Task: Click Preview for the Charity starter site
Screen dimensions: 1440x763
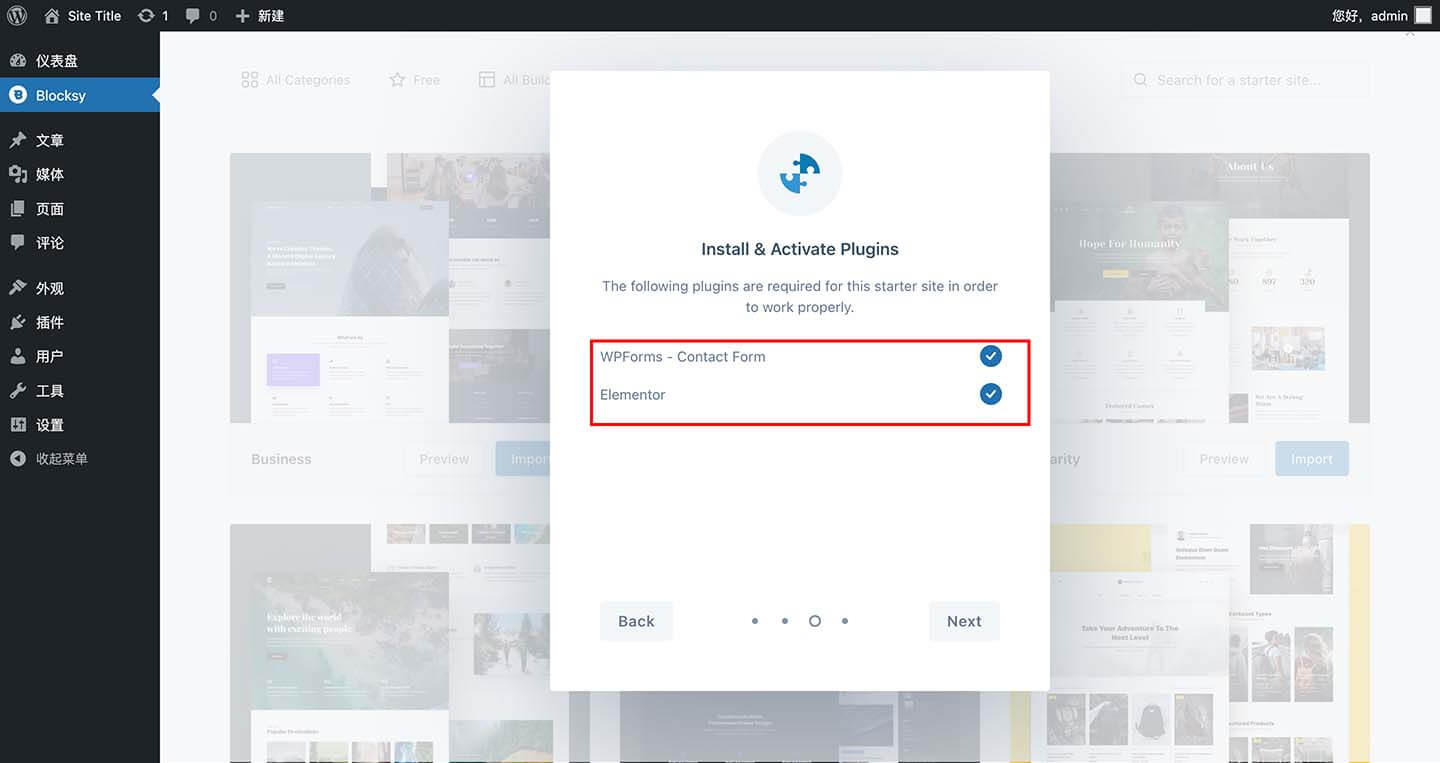Action: pos(1224,459)
